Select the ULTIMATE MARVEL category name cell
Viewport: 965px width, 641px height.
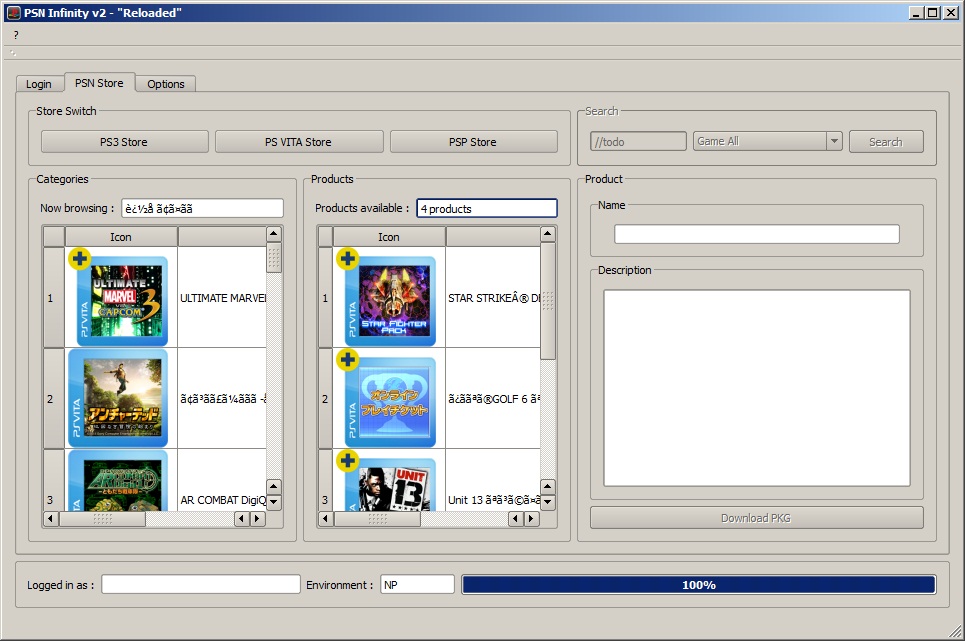[222, 298]
